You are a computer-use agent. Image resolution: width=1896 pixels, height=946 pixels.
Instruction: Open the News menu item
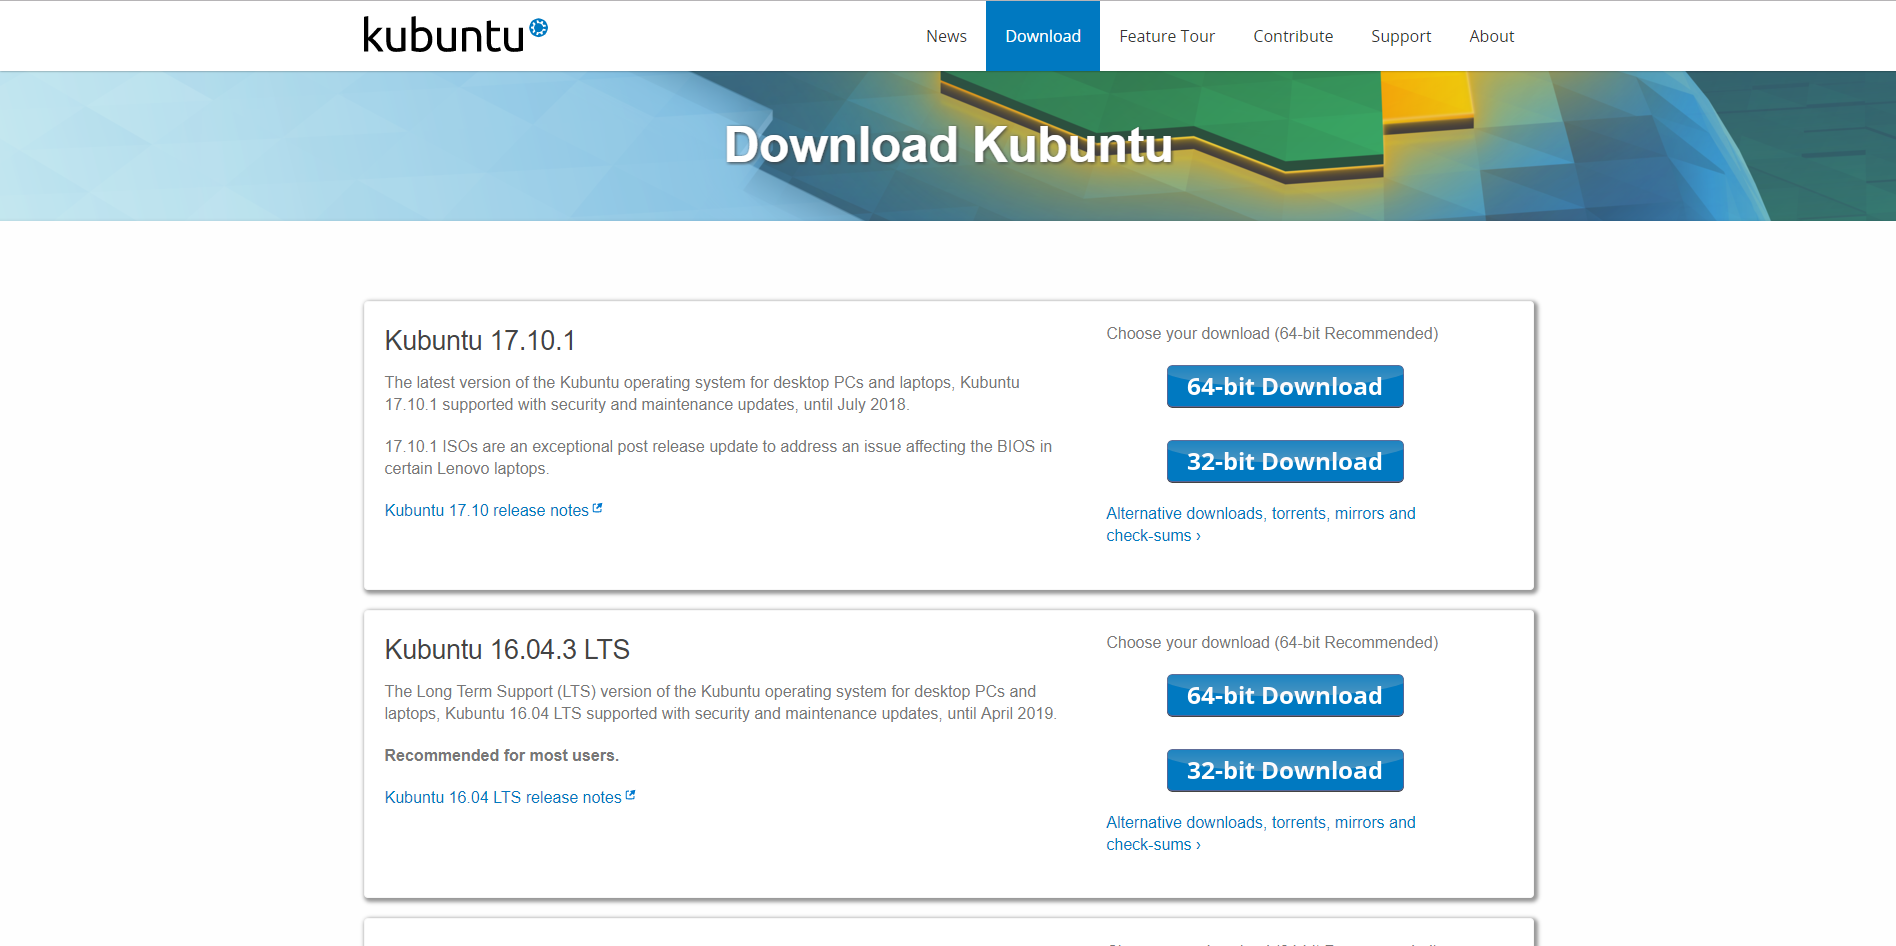coord(946,36)
